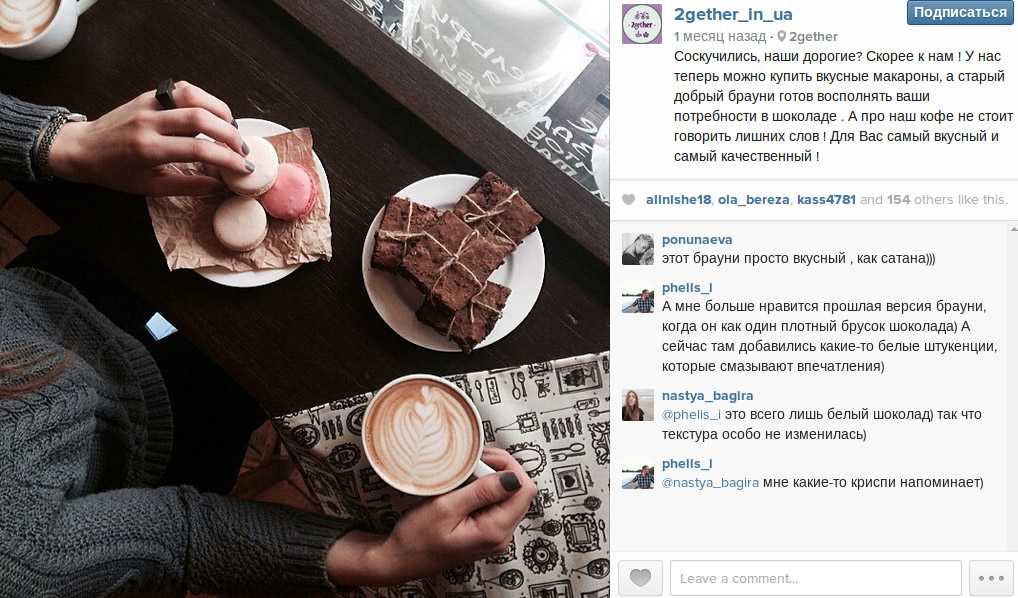Open nastya_bagira's avatar thumbnail

pyautogui.click(x=638, y=405)
